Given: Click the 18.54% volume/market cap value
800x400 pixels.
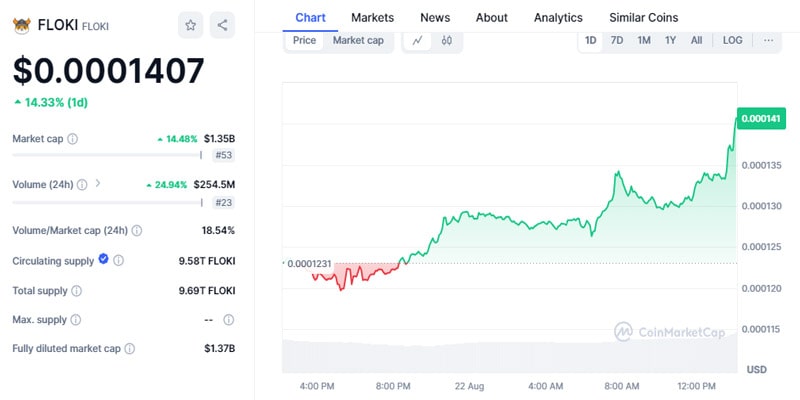Looking at the screenshot, I should pyautogui.click(x=218, y=231).
